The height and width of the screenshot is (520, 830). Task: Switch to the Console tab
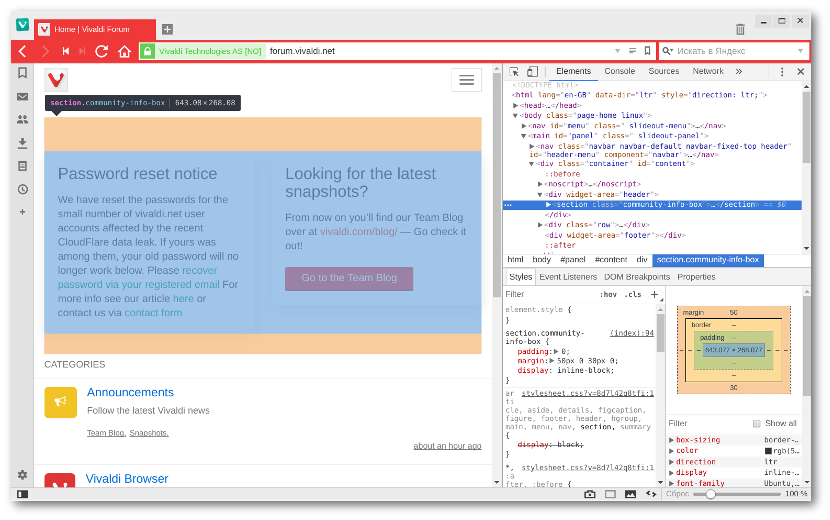coord(619,71)
